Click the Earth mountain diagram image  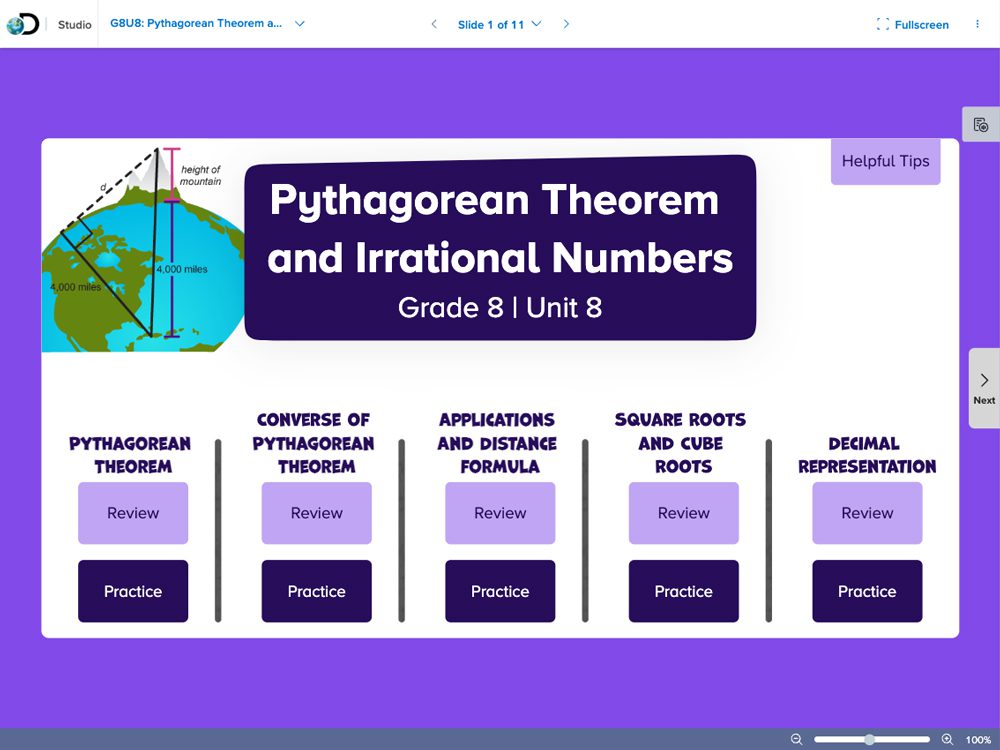coord(140,250)
